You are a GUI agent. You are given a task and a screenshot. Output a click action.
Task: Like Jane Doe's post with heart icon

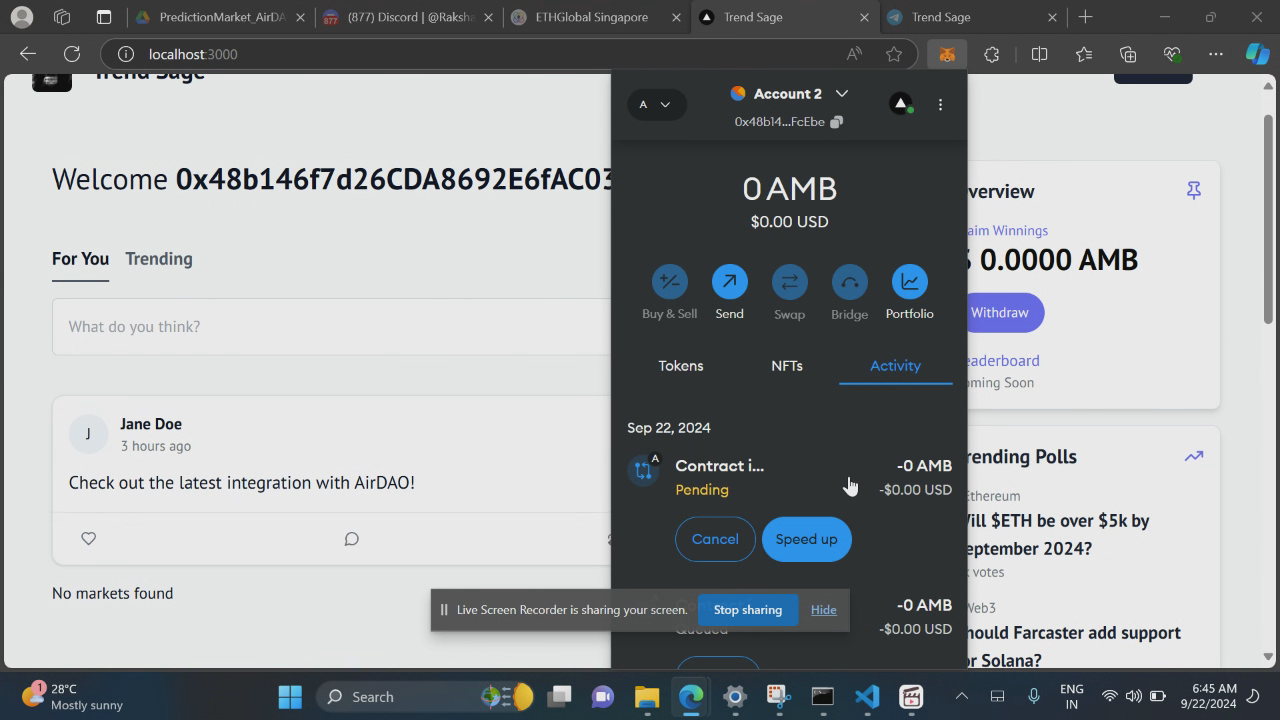pyautogui.click(x=89, y=539)
